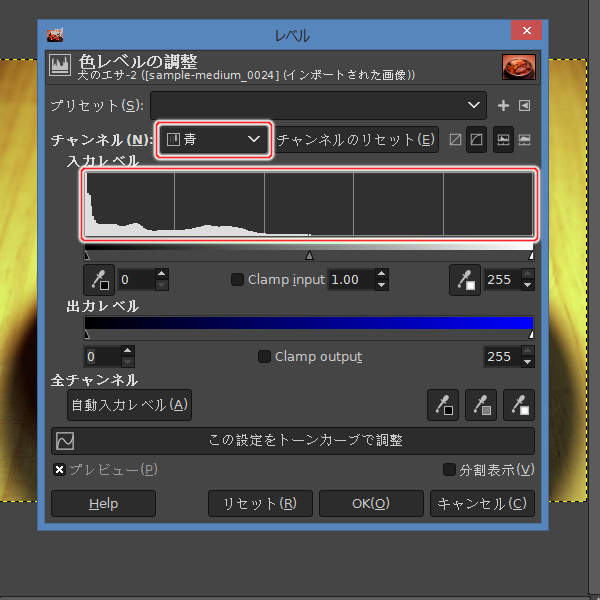This screenshot has width=600, height=600.
Task: Decrease high output value 255 stepper
Action: pyautogui.click(x=528, y=362)
